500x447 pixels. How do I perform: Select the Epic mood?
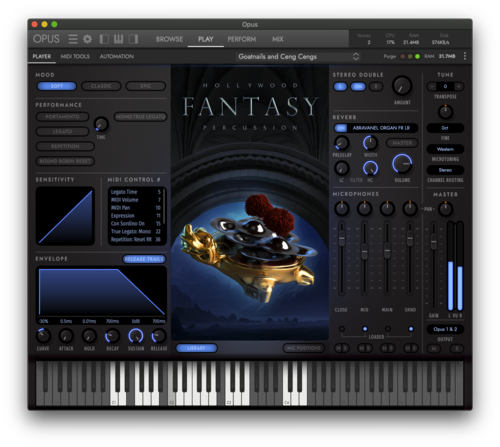point(146,86)
